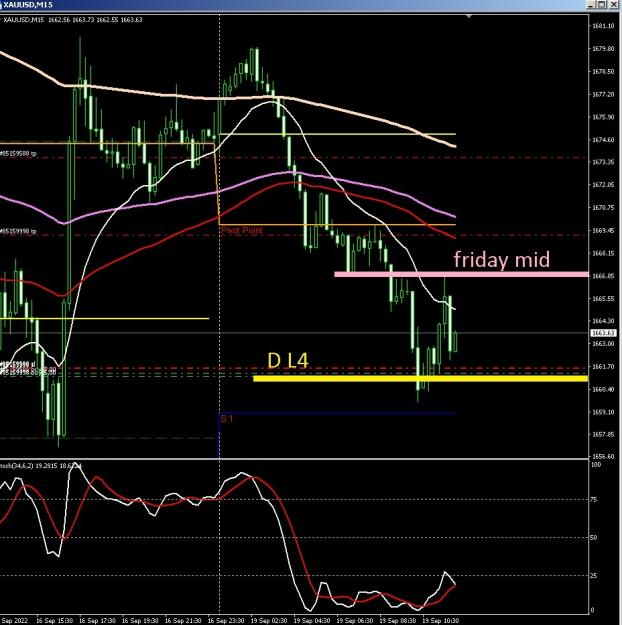Click the 19 Sep 10:30 time label
The width and height of the screenshot is (622, 625).
(440, 621)
